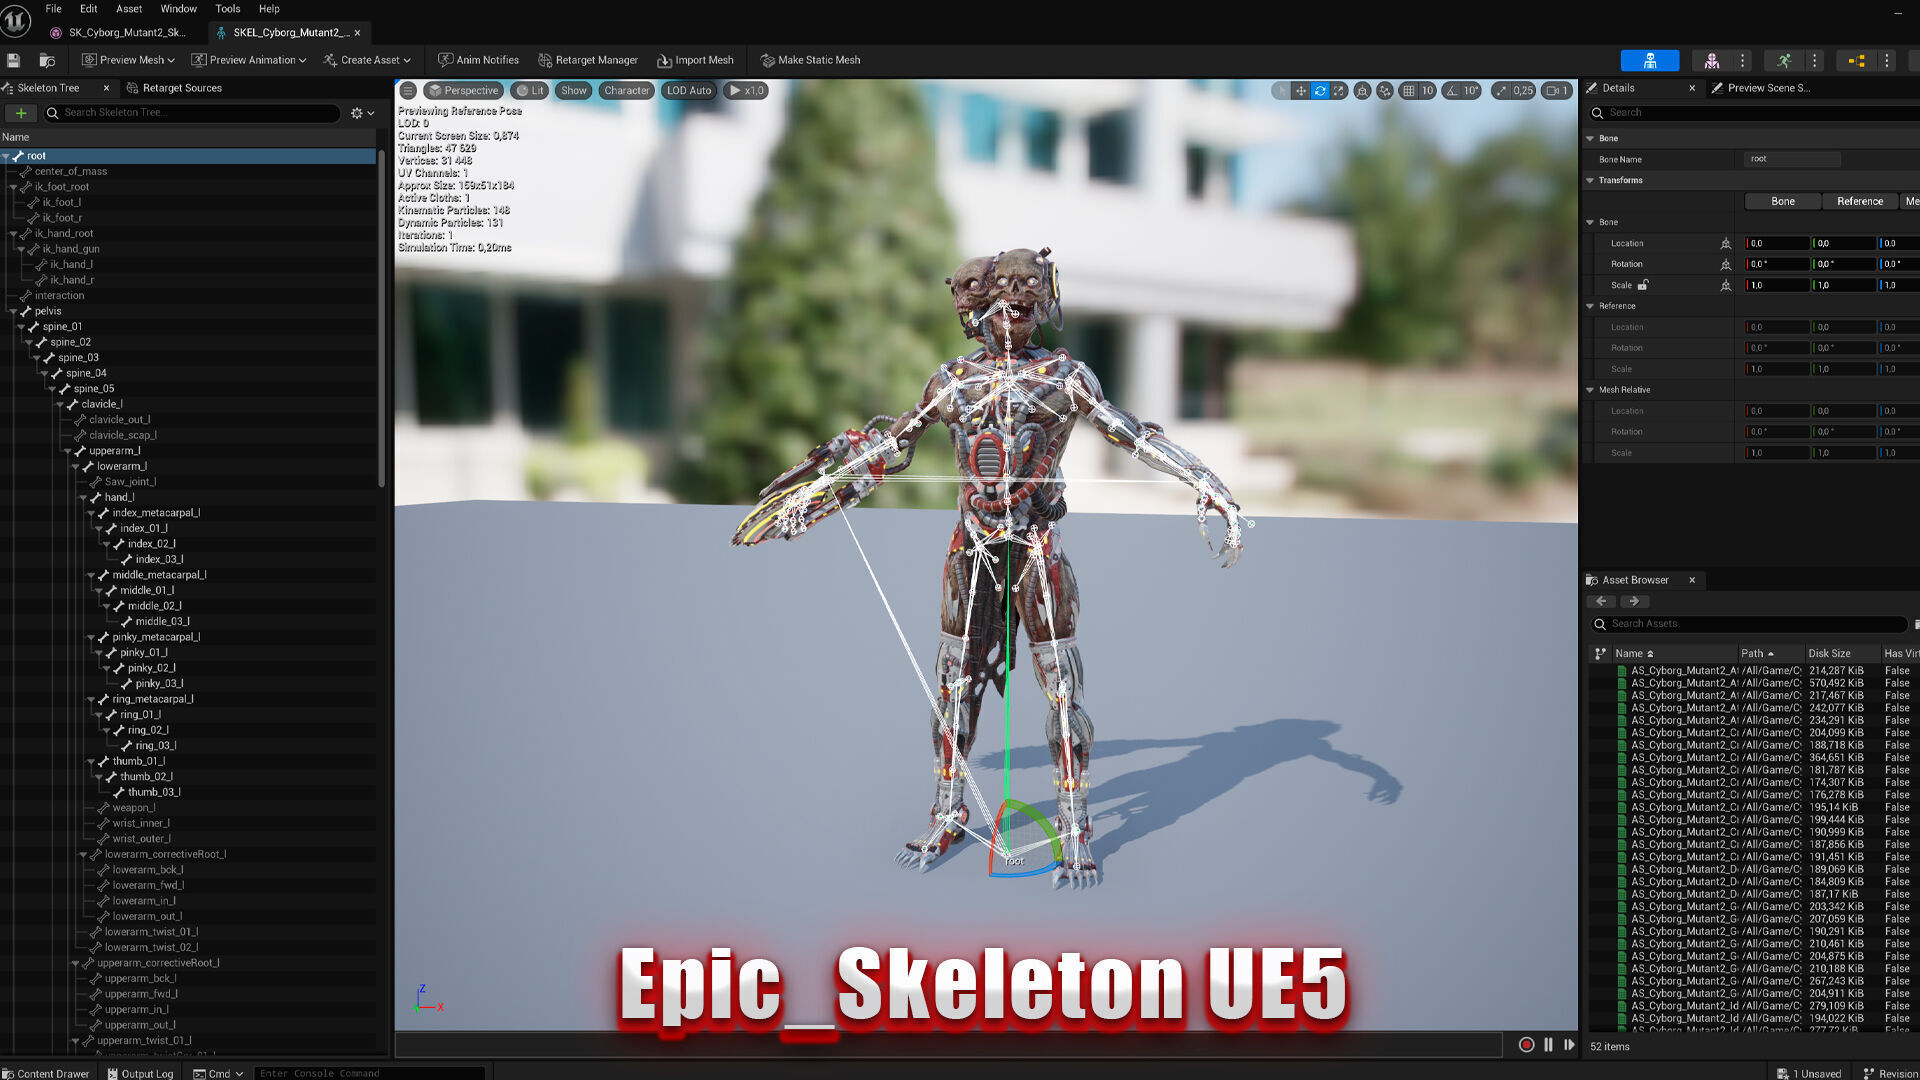Change rotation snap value 10°
1920x1080 pixels.
click(x=1471, y=90)
